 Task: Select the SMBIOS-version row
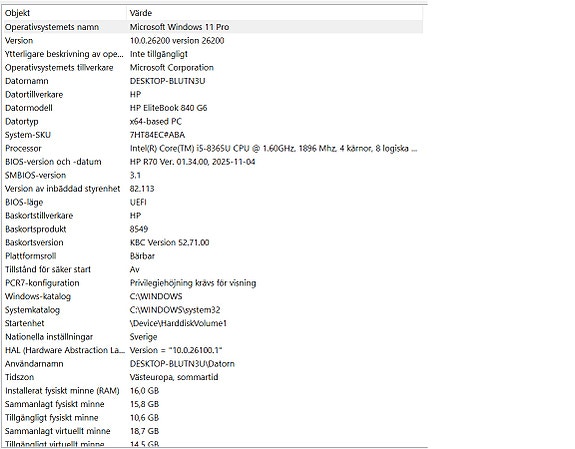point(212,175)
